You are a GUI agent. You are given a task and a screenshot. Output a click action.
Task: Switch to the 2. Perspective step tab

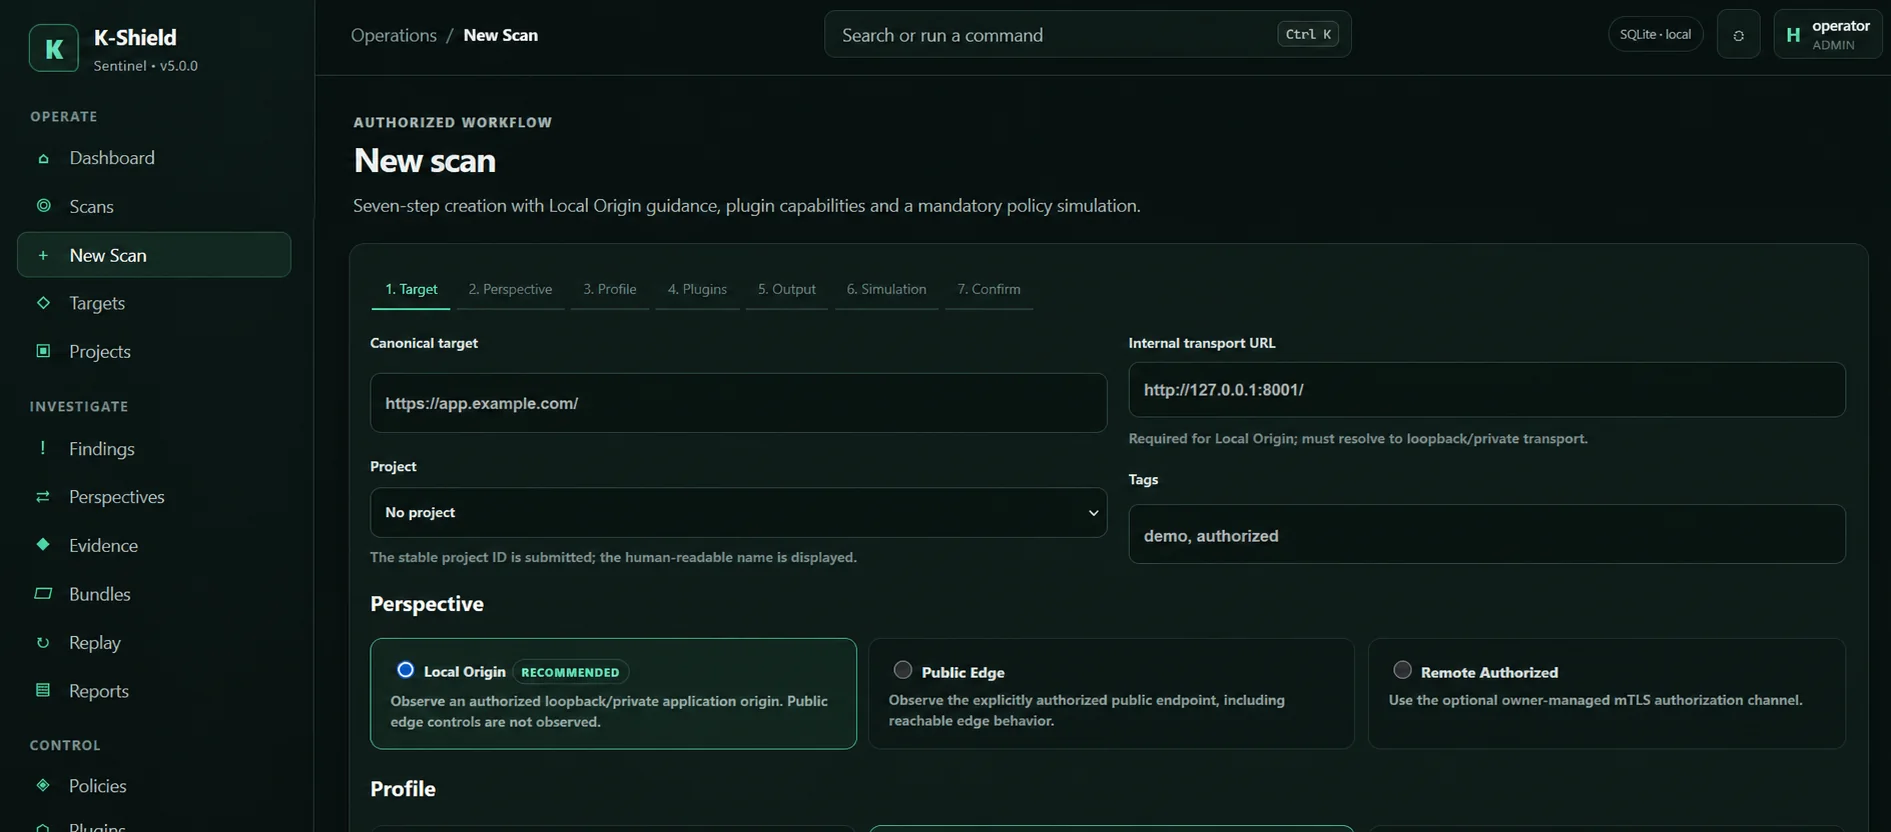[x=510, y=289]
